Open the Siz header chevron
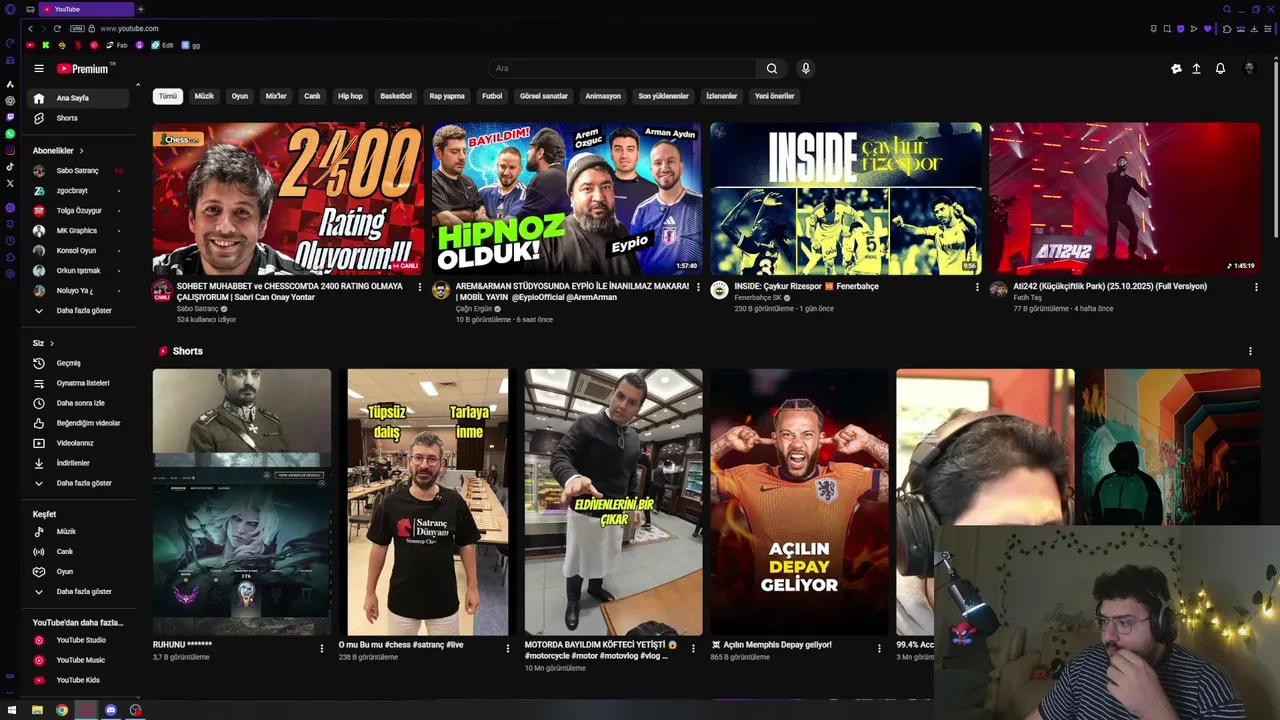This screenshot has width=1280, height=720. click(52, 343)
